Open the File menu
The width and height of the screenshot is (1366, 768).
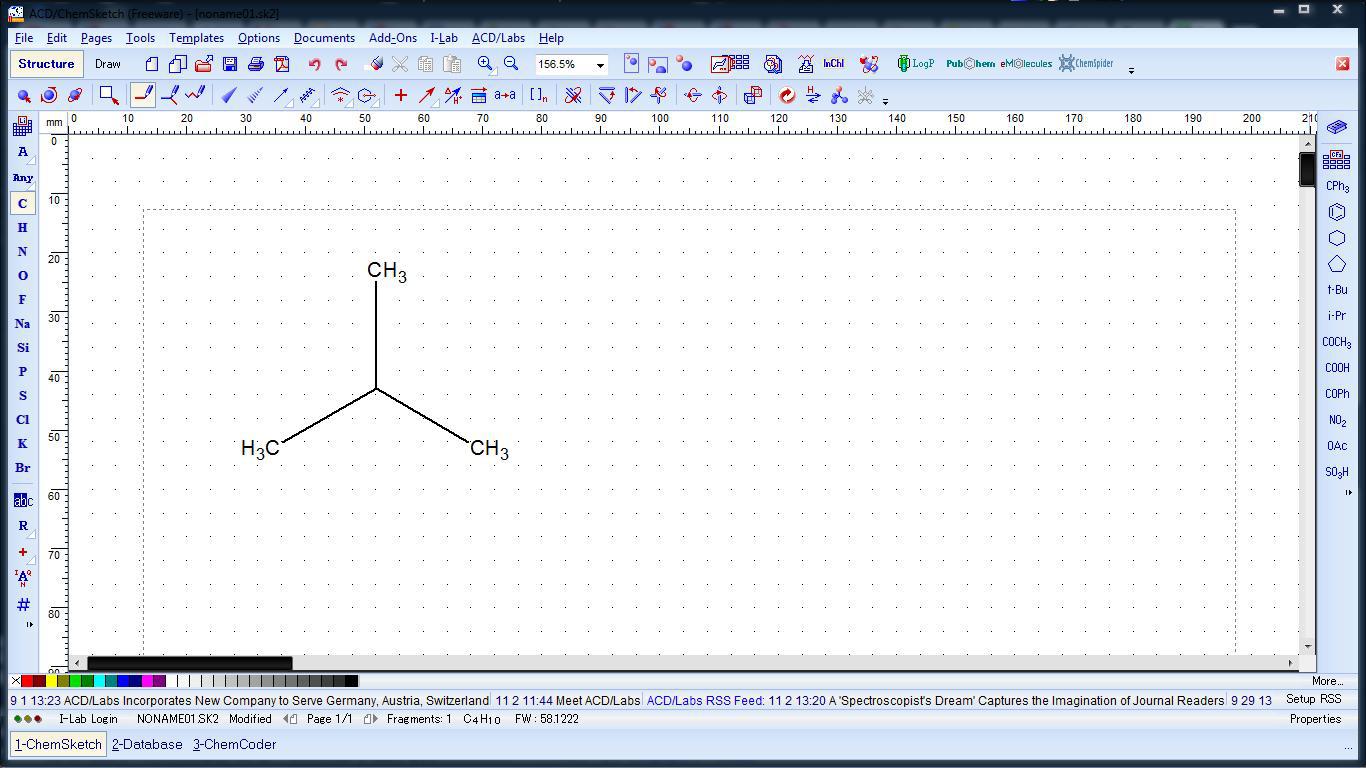23,38
